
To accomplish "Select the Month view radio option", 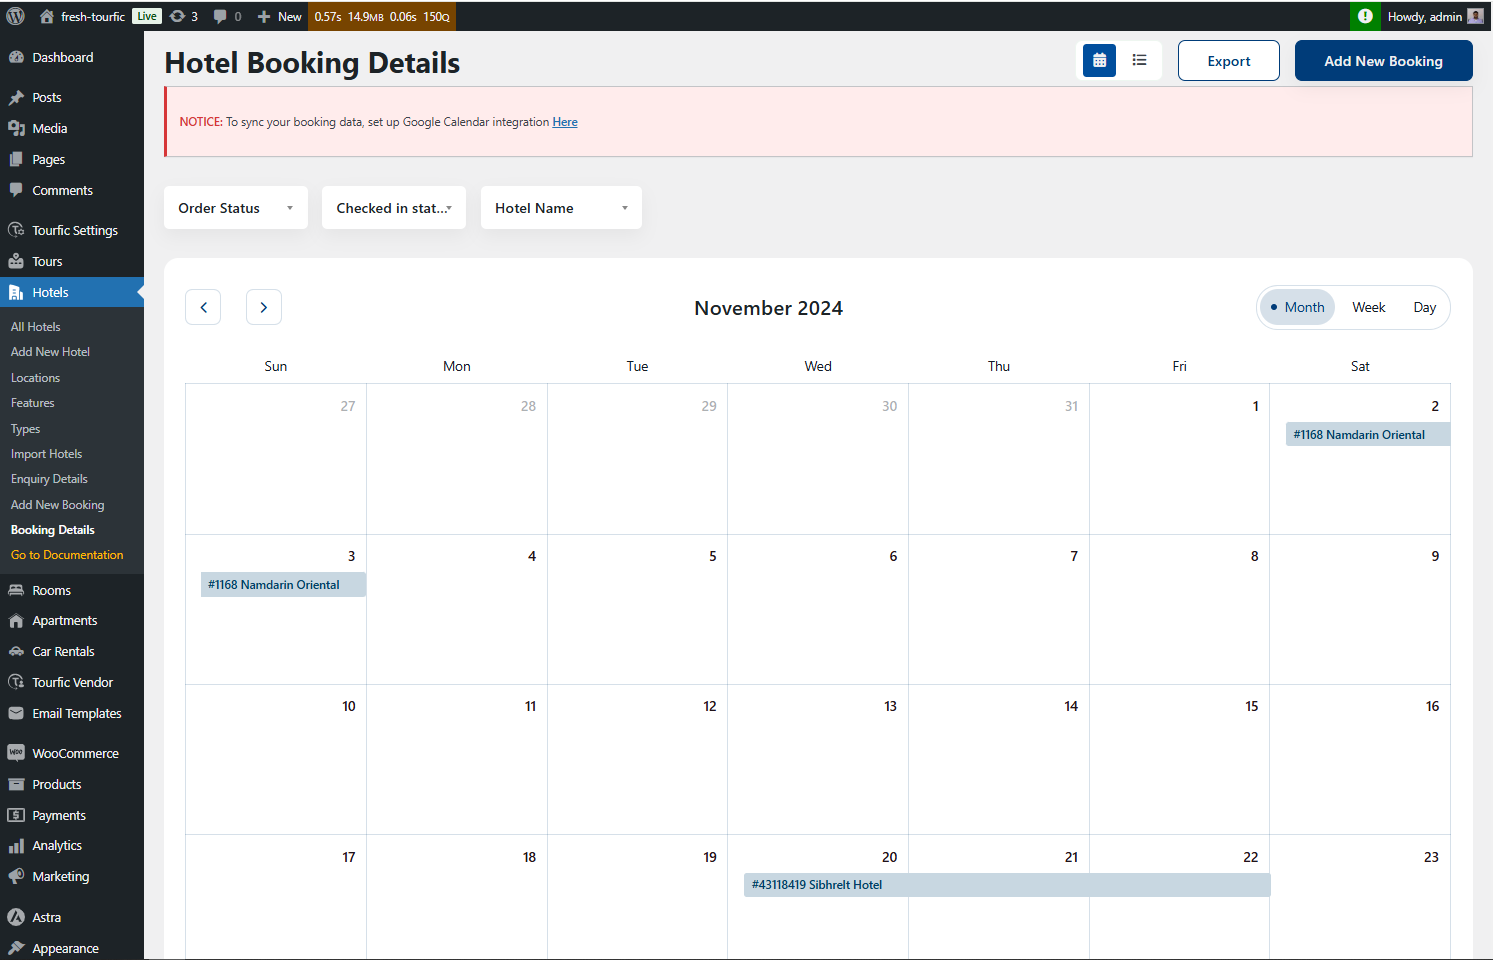I will click(1296, 307).
